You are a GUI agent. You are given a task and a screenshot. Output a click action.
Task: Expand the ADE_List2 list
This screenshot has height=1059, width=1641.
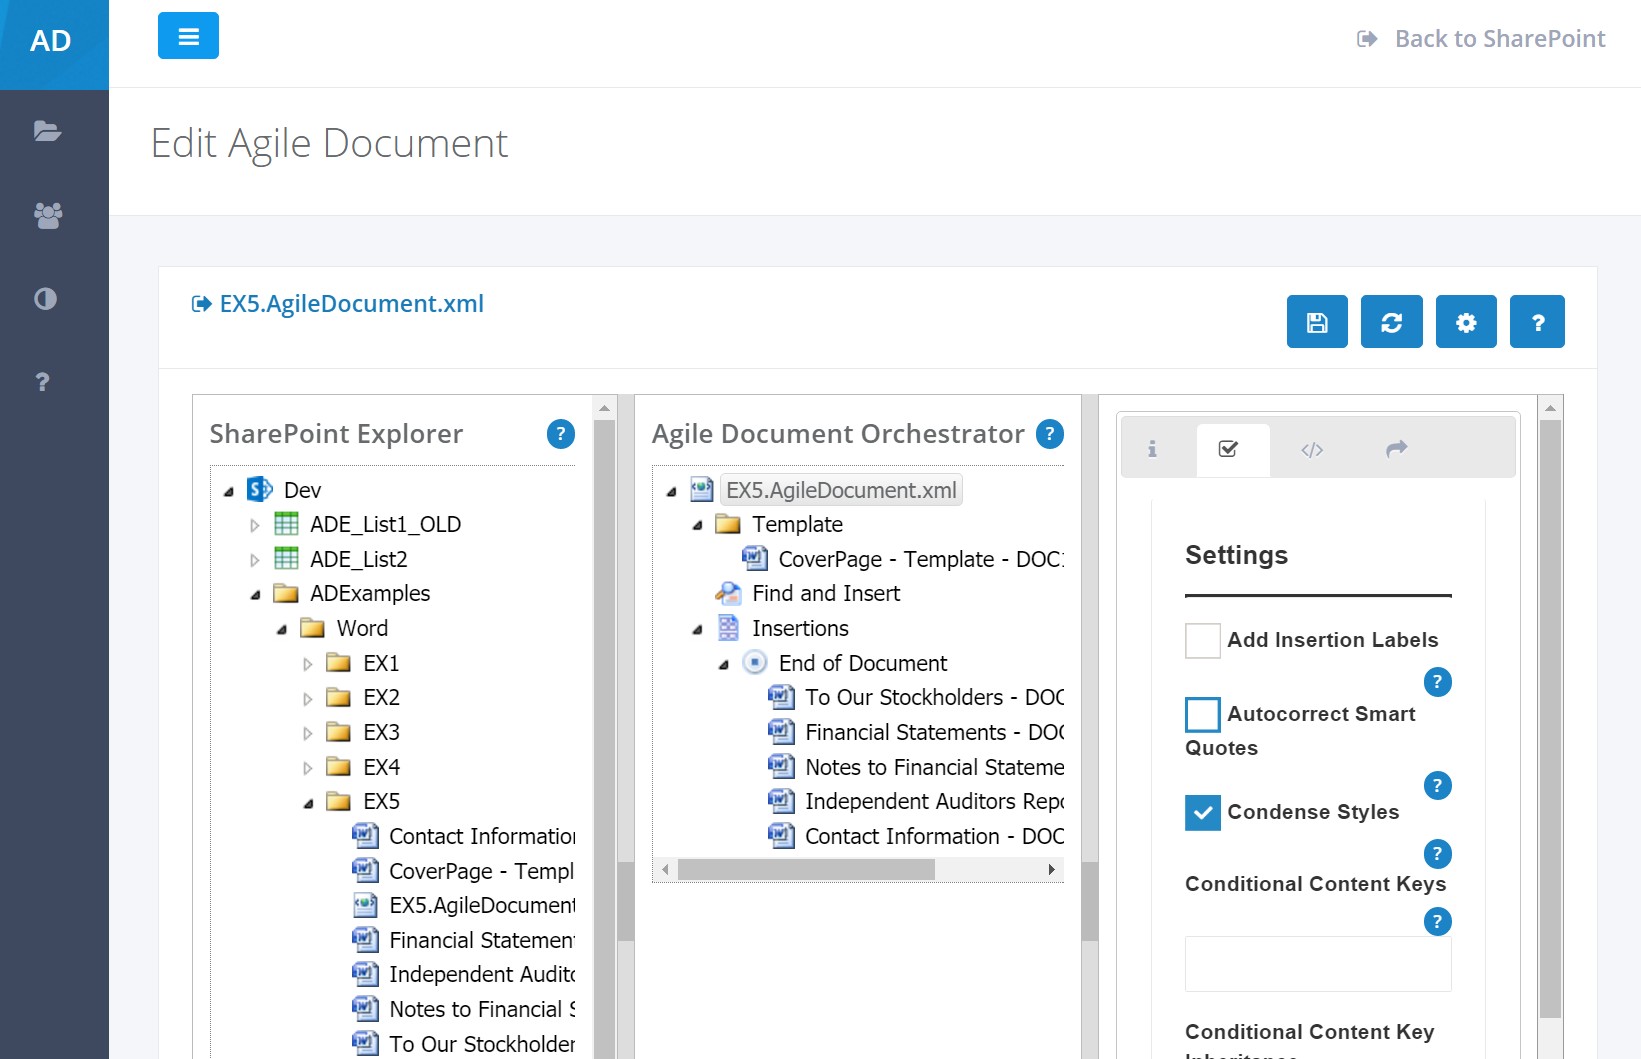pyautogui.click(x=255, y=560)
